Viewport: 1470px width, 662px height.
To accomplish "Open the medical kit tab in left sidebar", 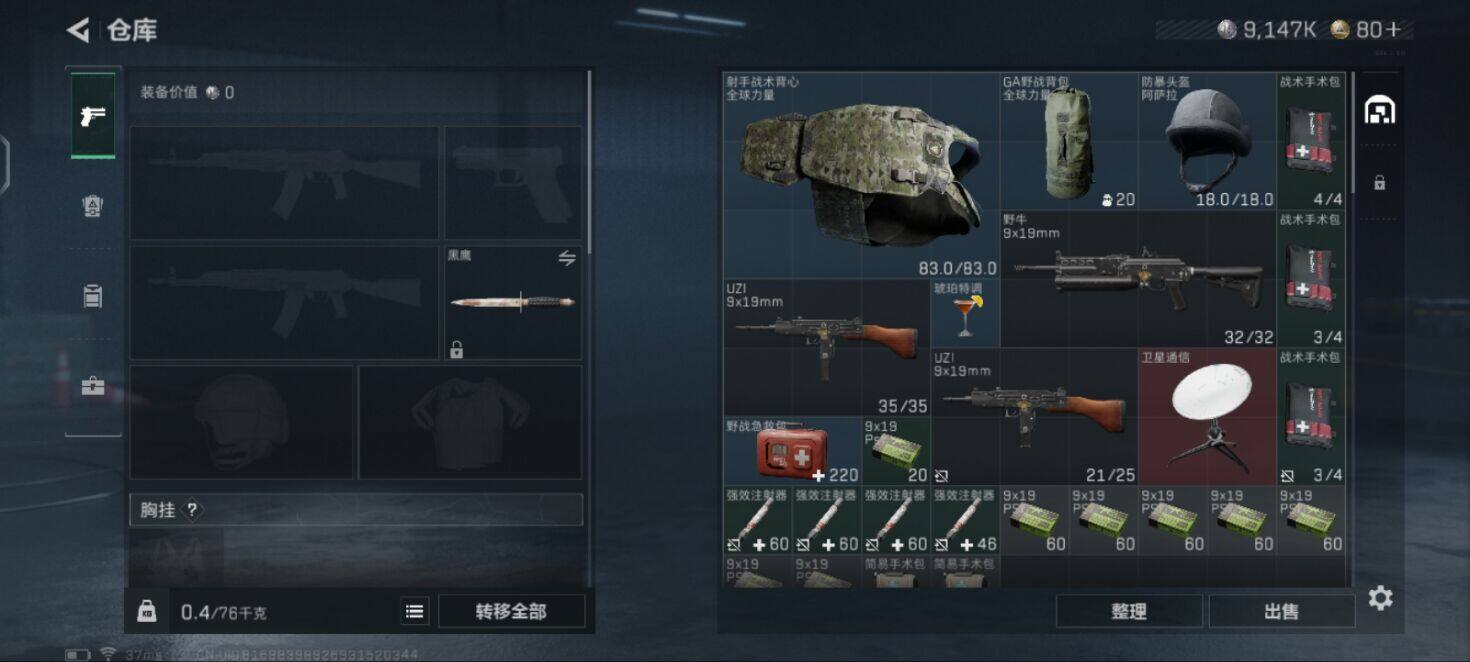I will click(x=93, y=386).
